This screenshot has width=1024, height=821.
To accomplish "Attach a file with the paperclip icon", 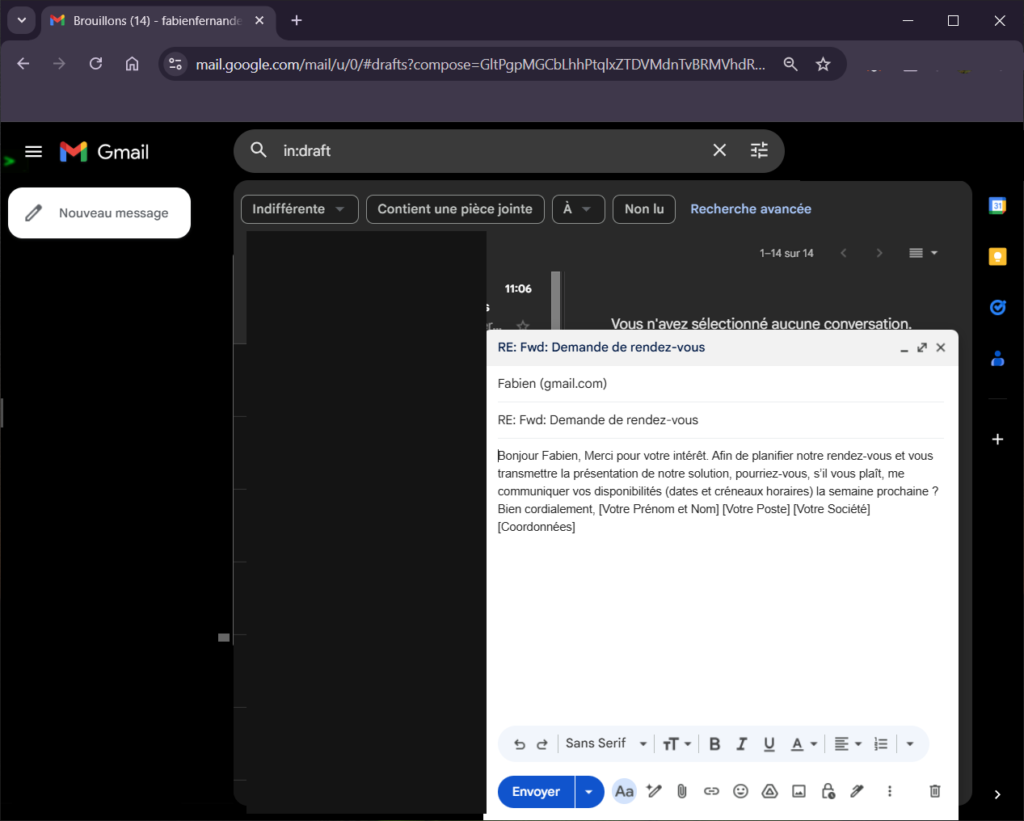I will 682,791.
